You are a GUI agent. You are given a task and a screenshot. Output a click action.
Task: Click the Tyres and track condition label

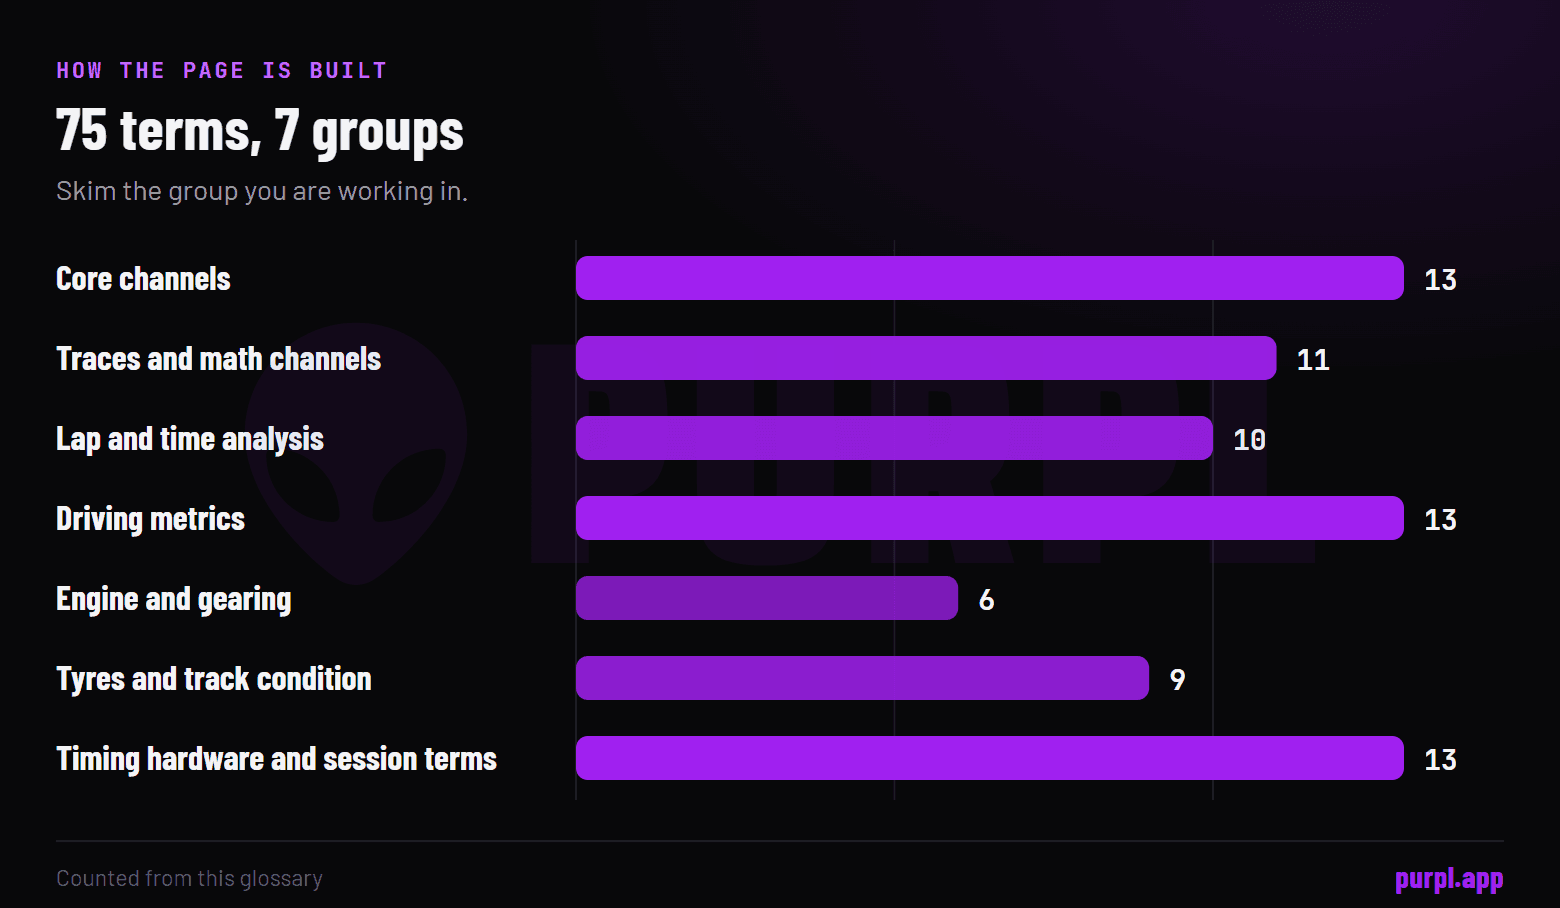point(213,679)
